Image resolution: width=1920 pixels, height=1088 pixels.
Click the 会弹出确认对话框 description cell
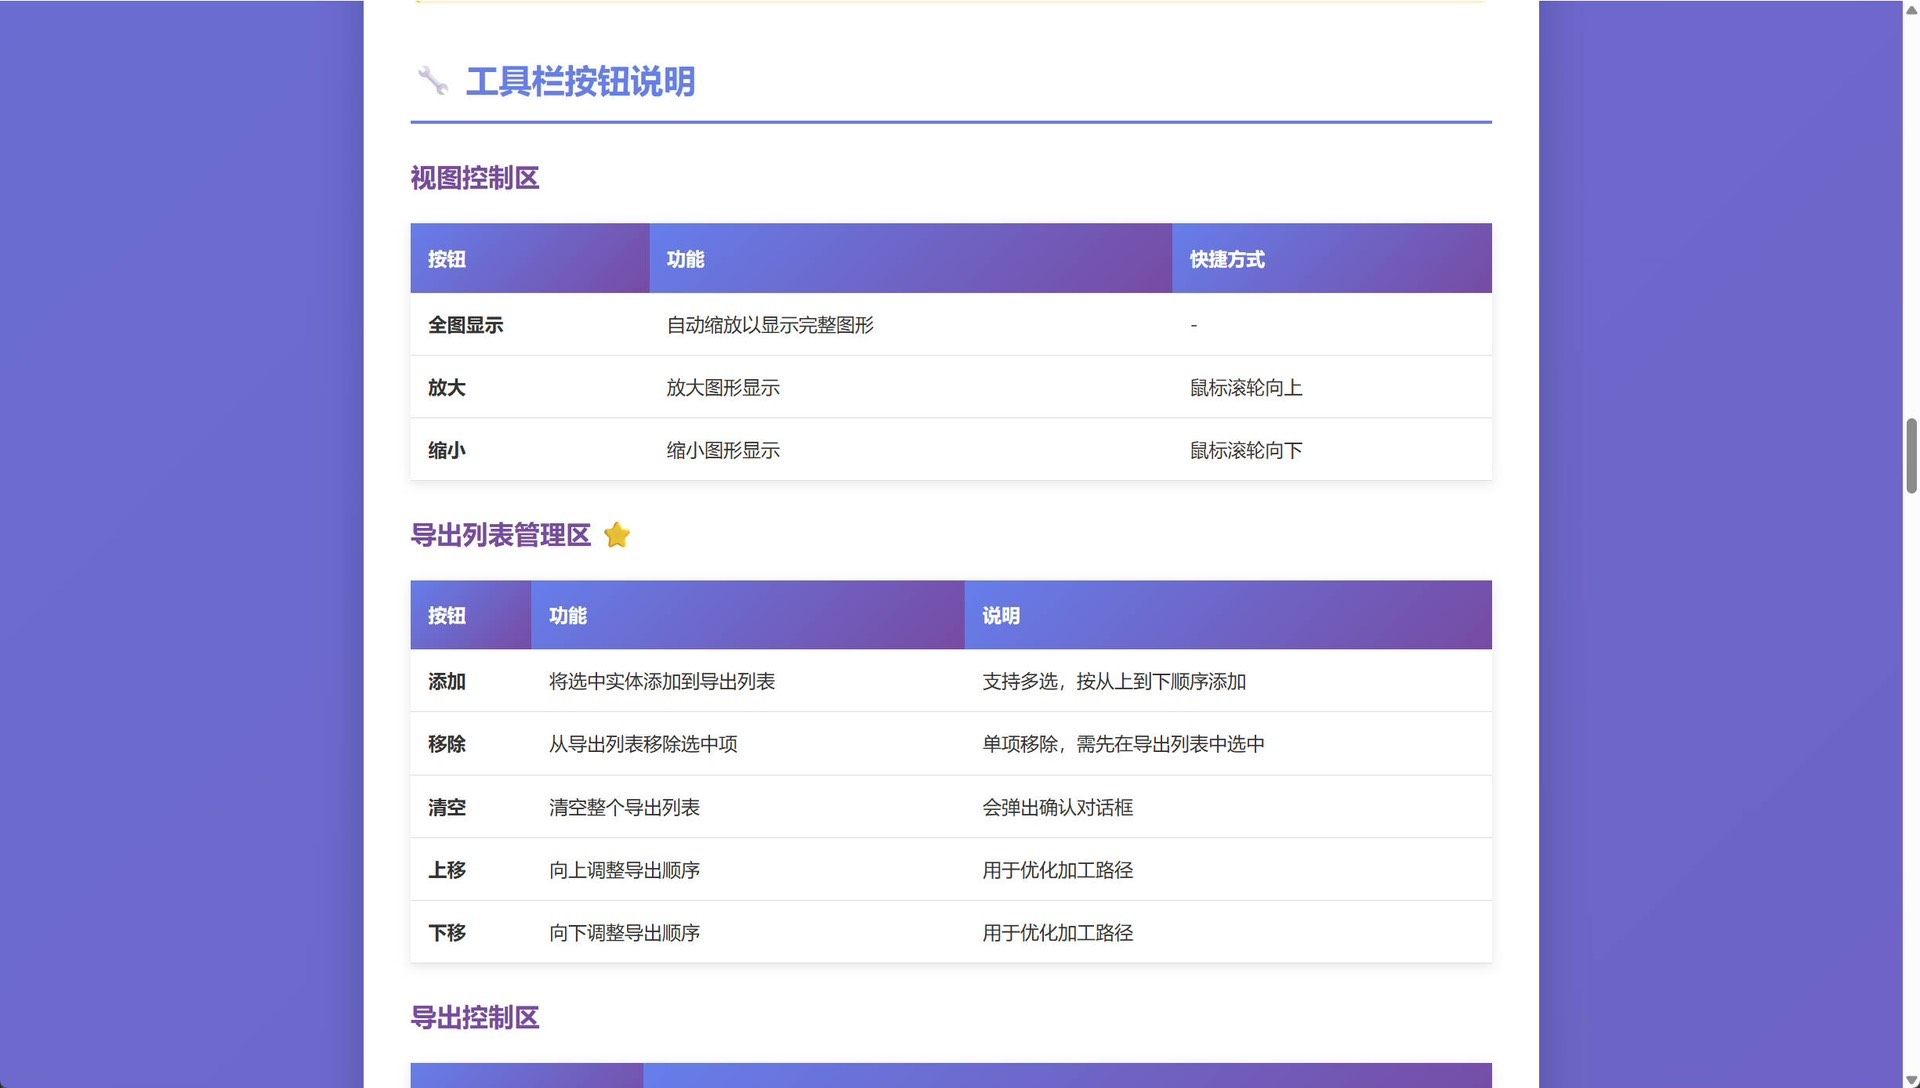point(1057,808)
